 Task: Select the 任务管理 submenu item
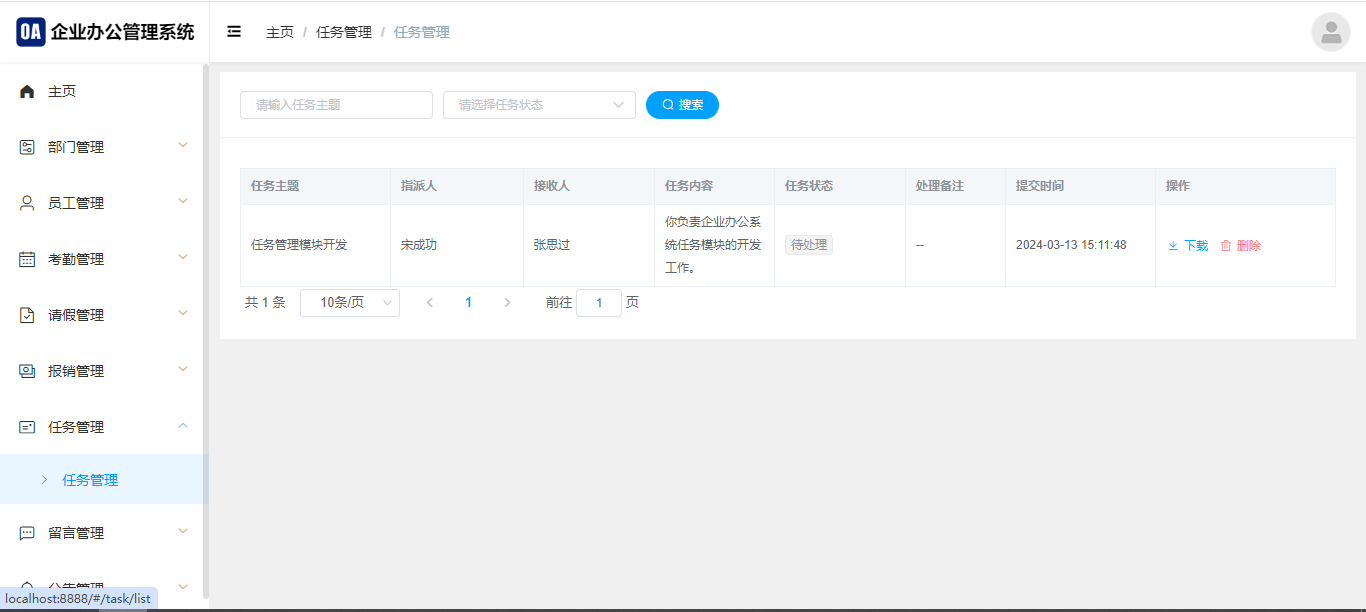90,480
